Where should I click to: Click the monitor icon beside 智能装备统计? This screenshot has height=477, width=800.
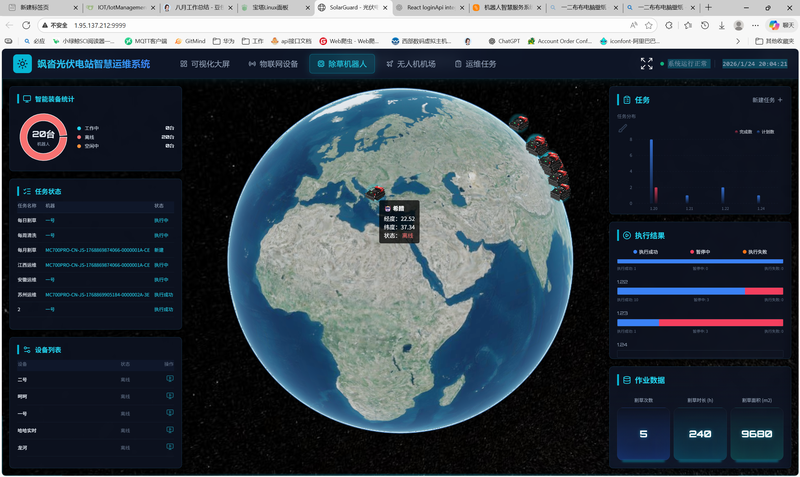click(27, 99)
